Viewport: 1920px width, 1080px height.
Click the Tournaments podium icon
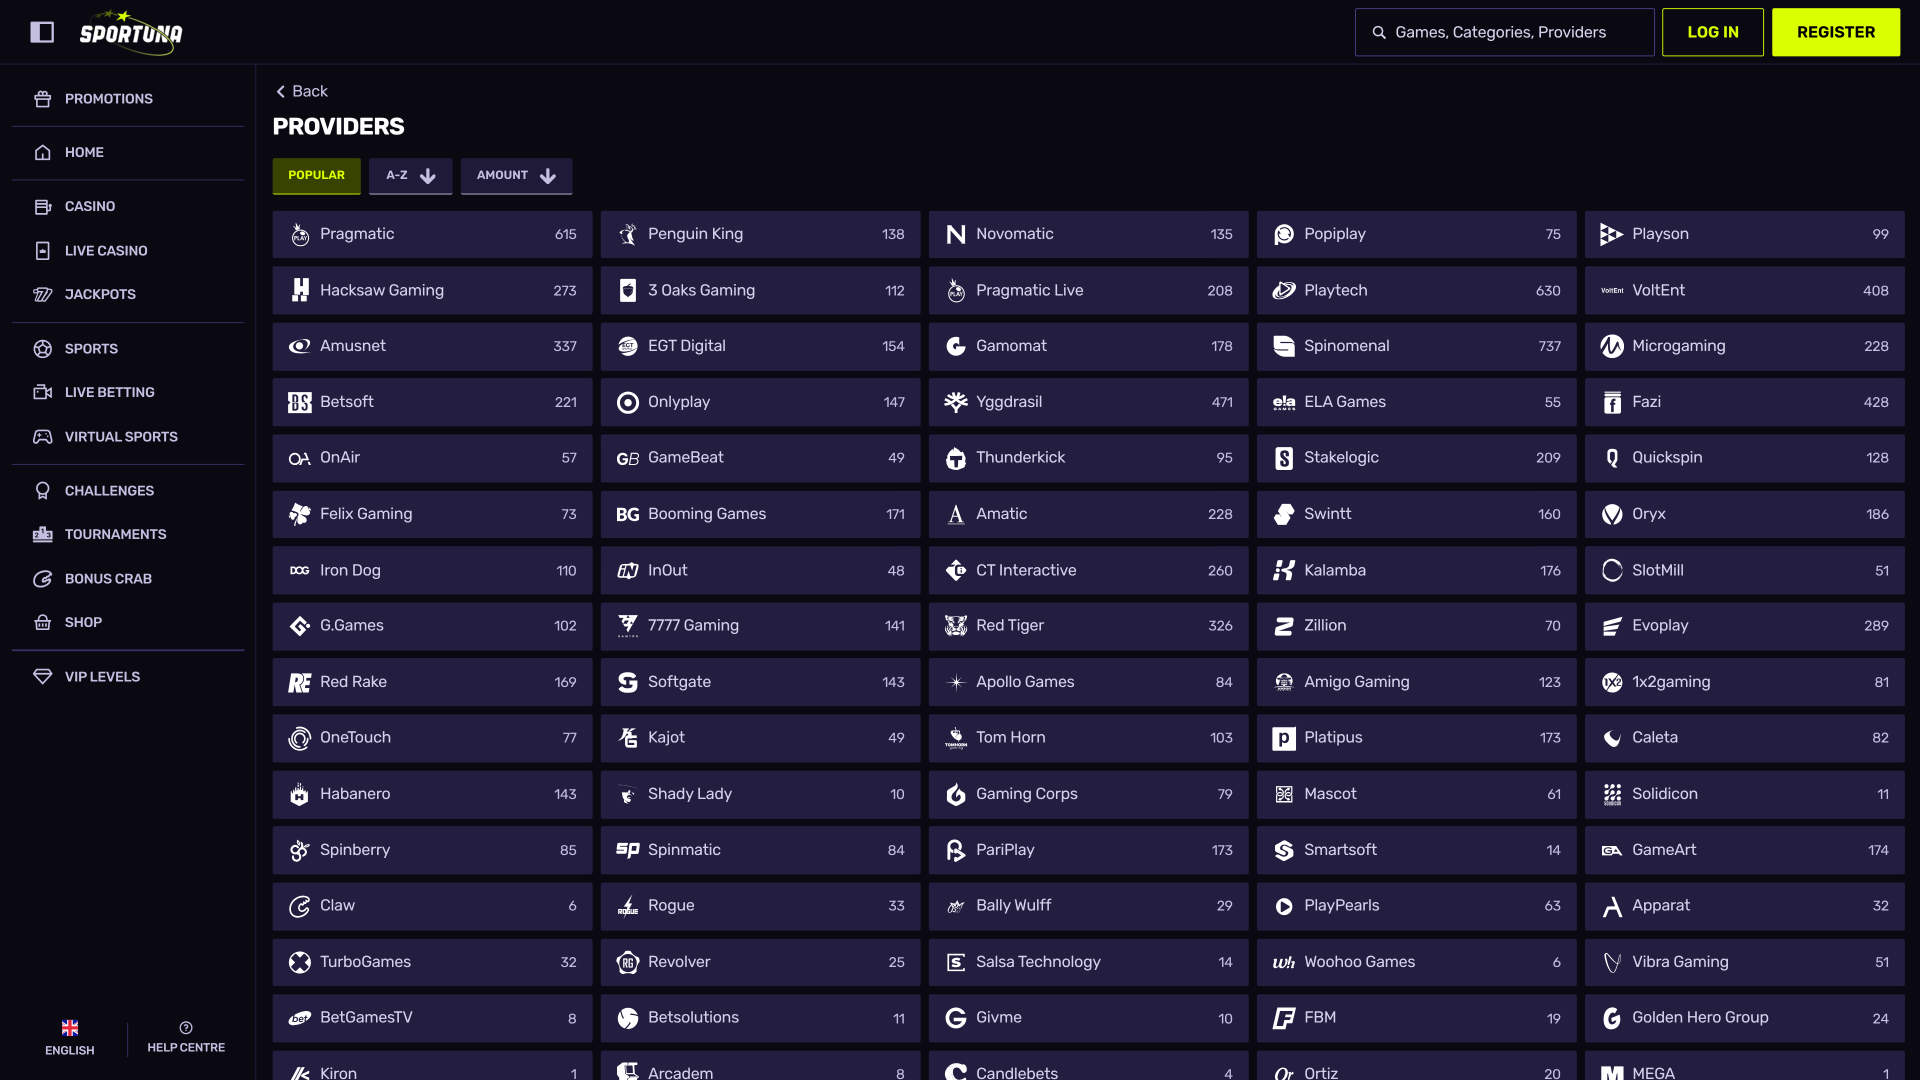tap(43, 534)
